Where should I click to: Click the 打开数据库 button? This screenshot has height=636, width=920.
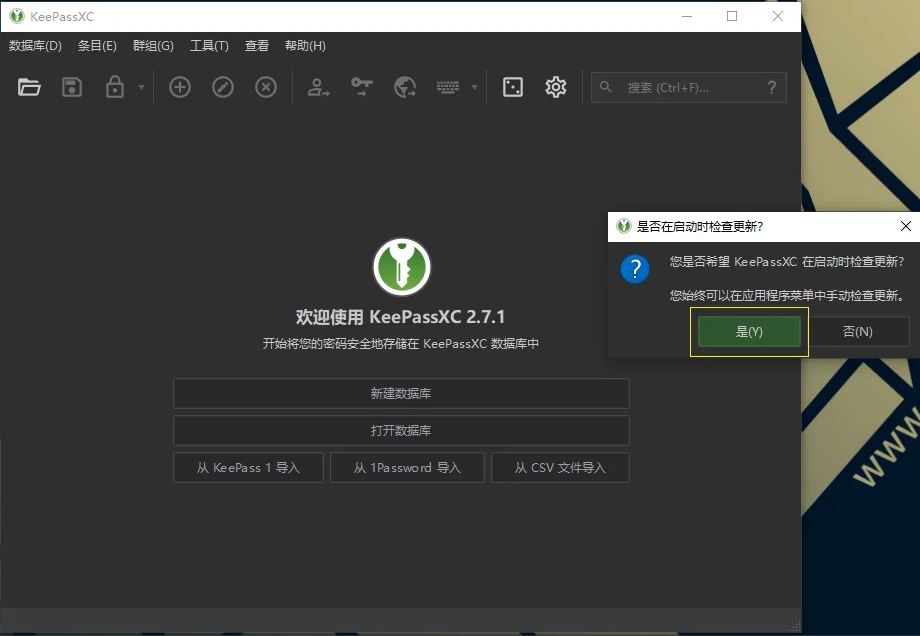[401, 430]
